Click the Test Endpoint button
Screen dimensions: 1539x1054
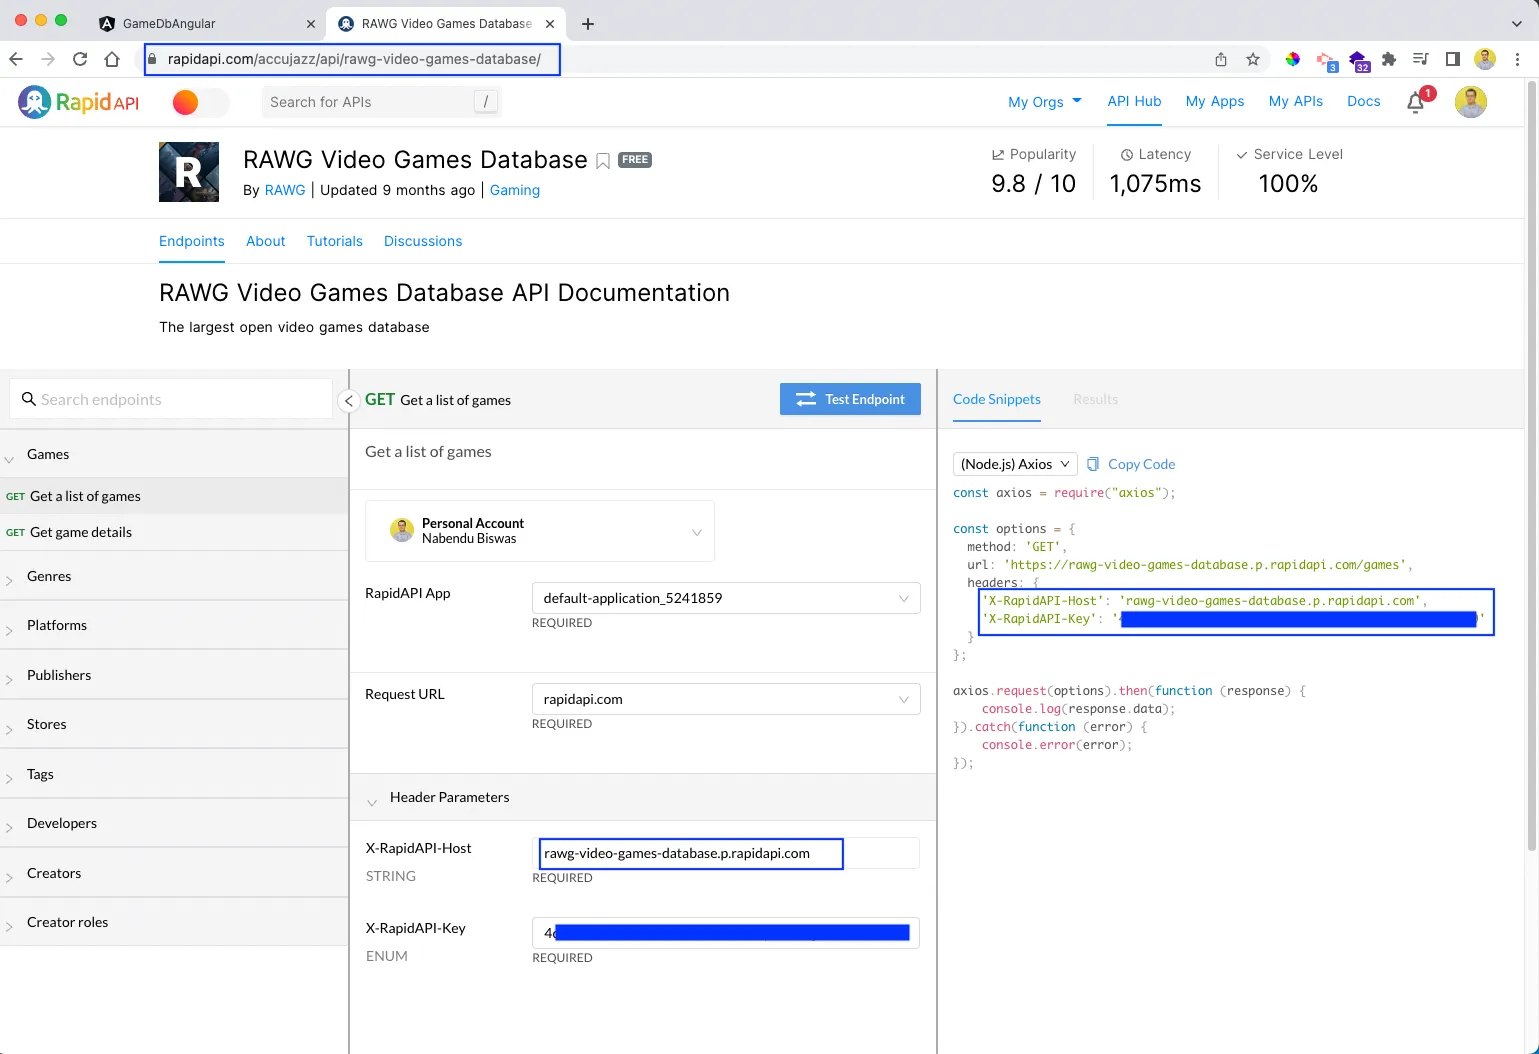850,399
